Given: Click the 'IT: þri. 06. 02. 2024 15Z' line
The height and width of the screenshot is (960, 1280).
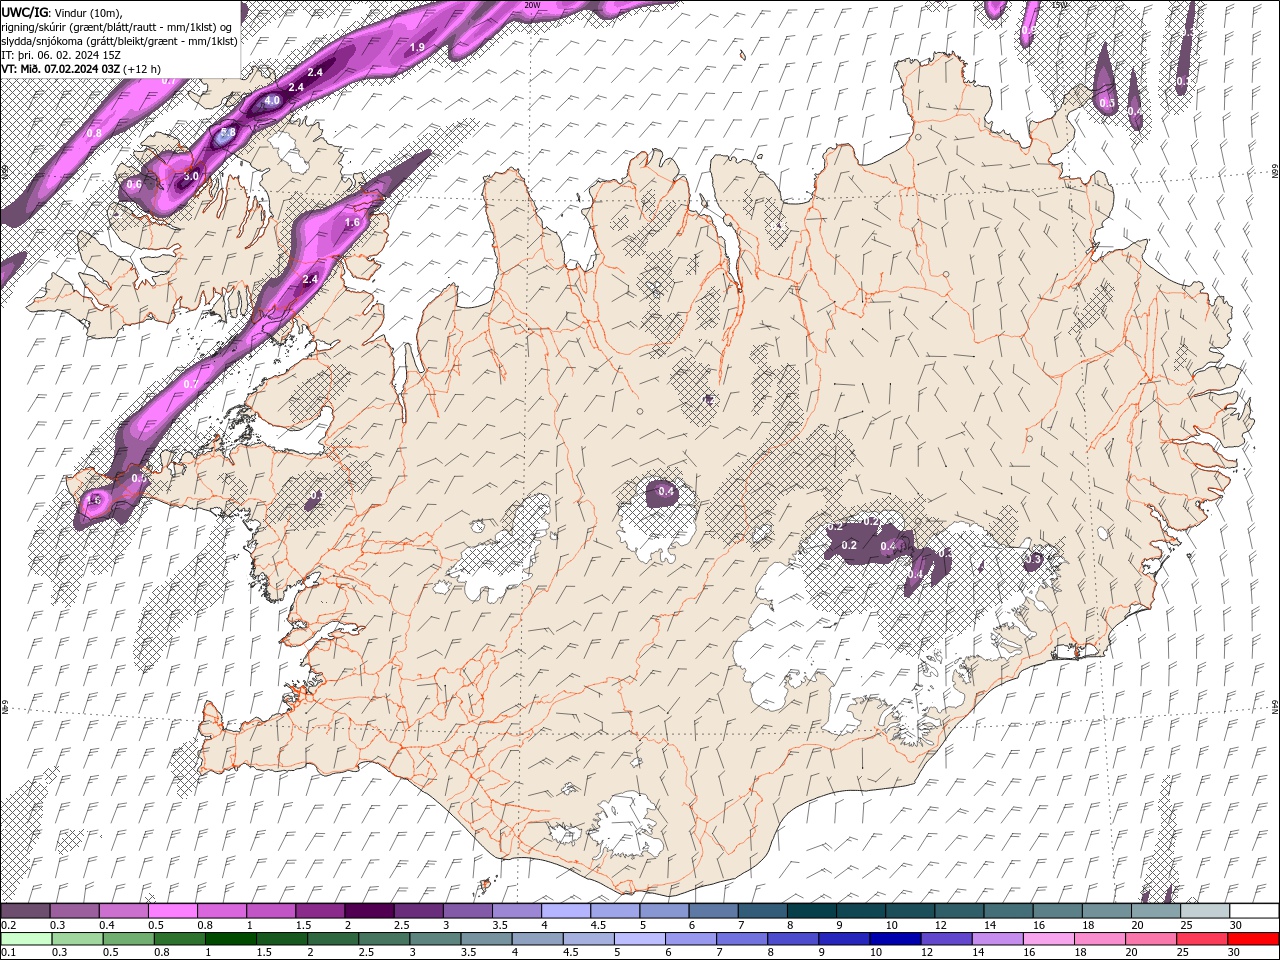Looking at the screenshot, I should coord(61,55).
